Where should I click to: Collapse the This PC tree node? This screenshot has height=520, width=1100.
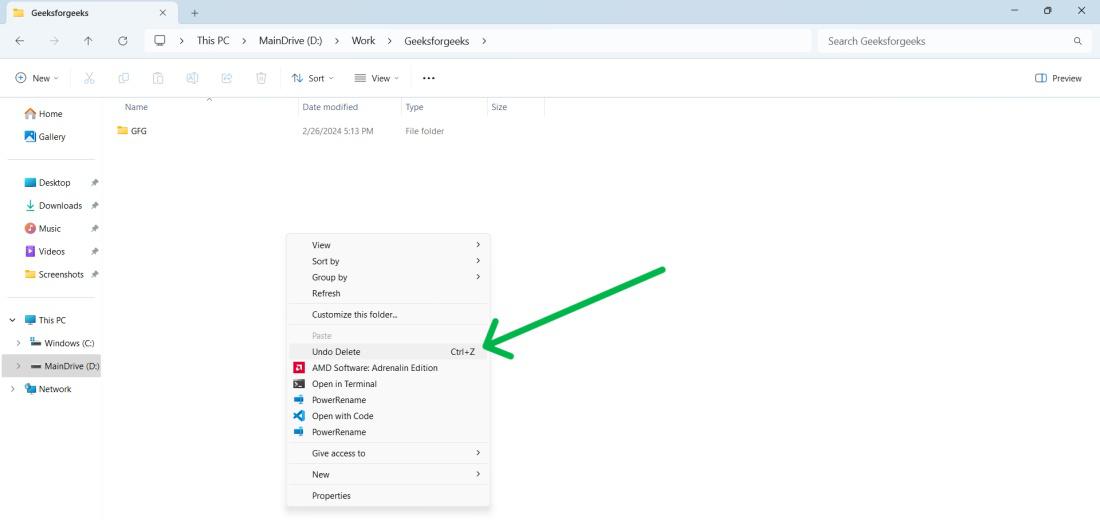point(13,320)
